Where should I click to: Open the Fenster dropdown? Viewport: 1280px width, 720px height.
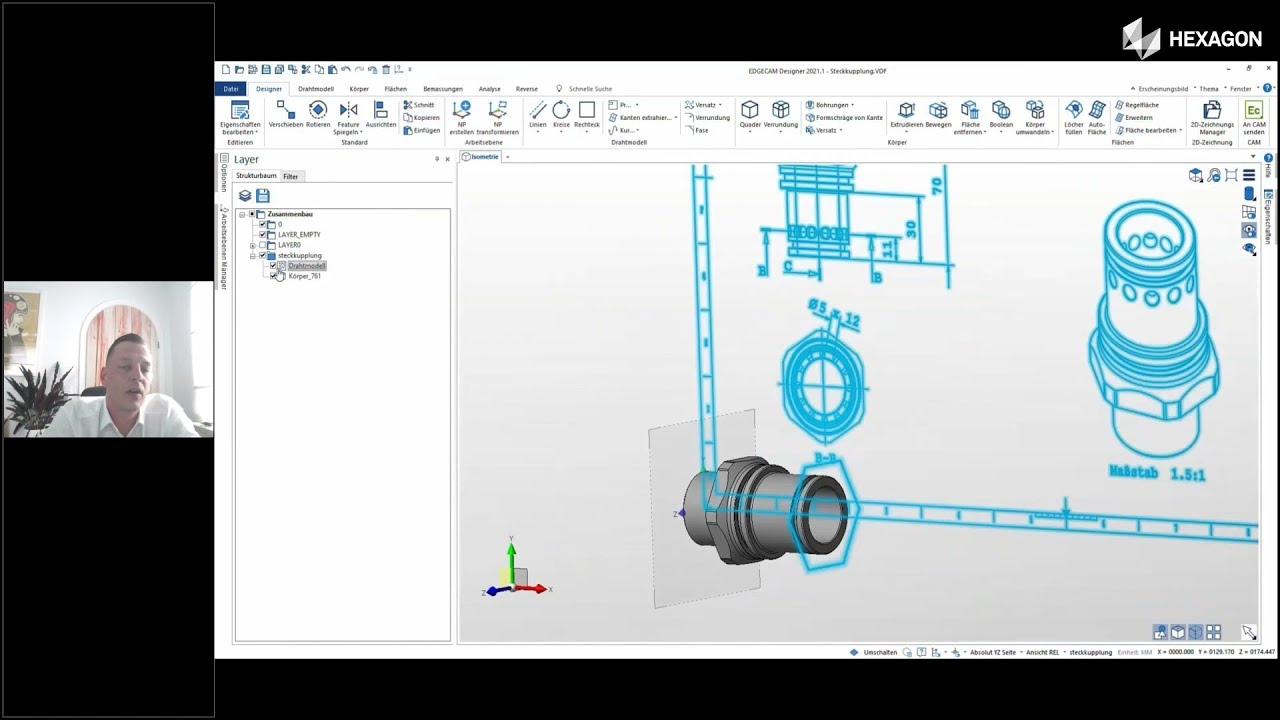1242,89
